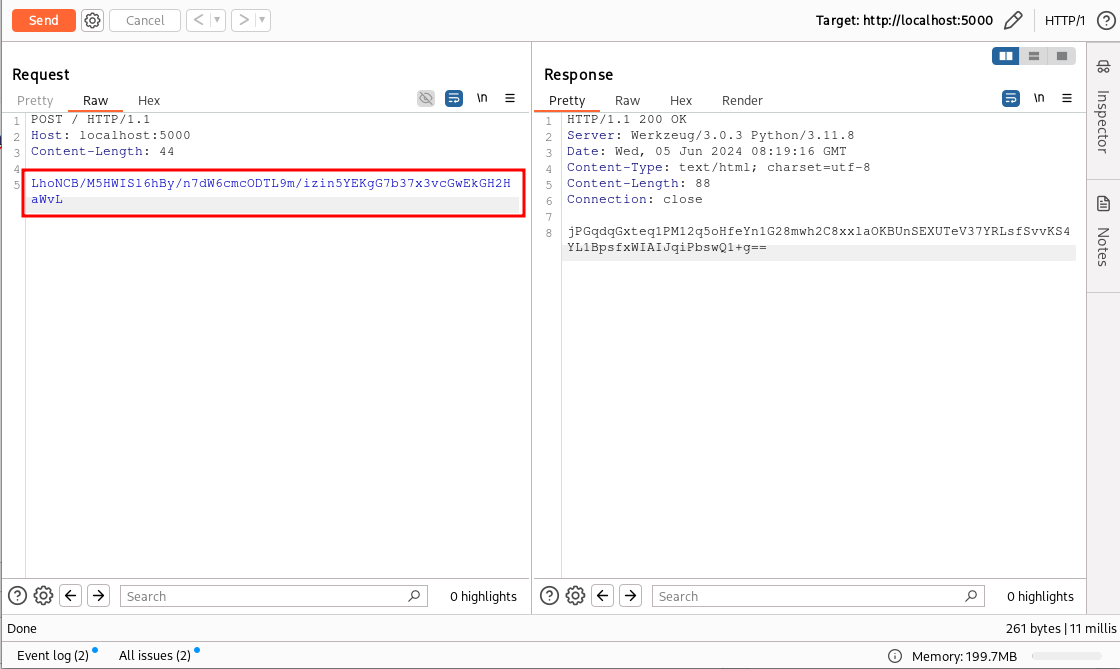Click the Memory usage bar
Screen dimensions: 1120x669
(x=1067, y=657)
